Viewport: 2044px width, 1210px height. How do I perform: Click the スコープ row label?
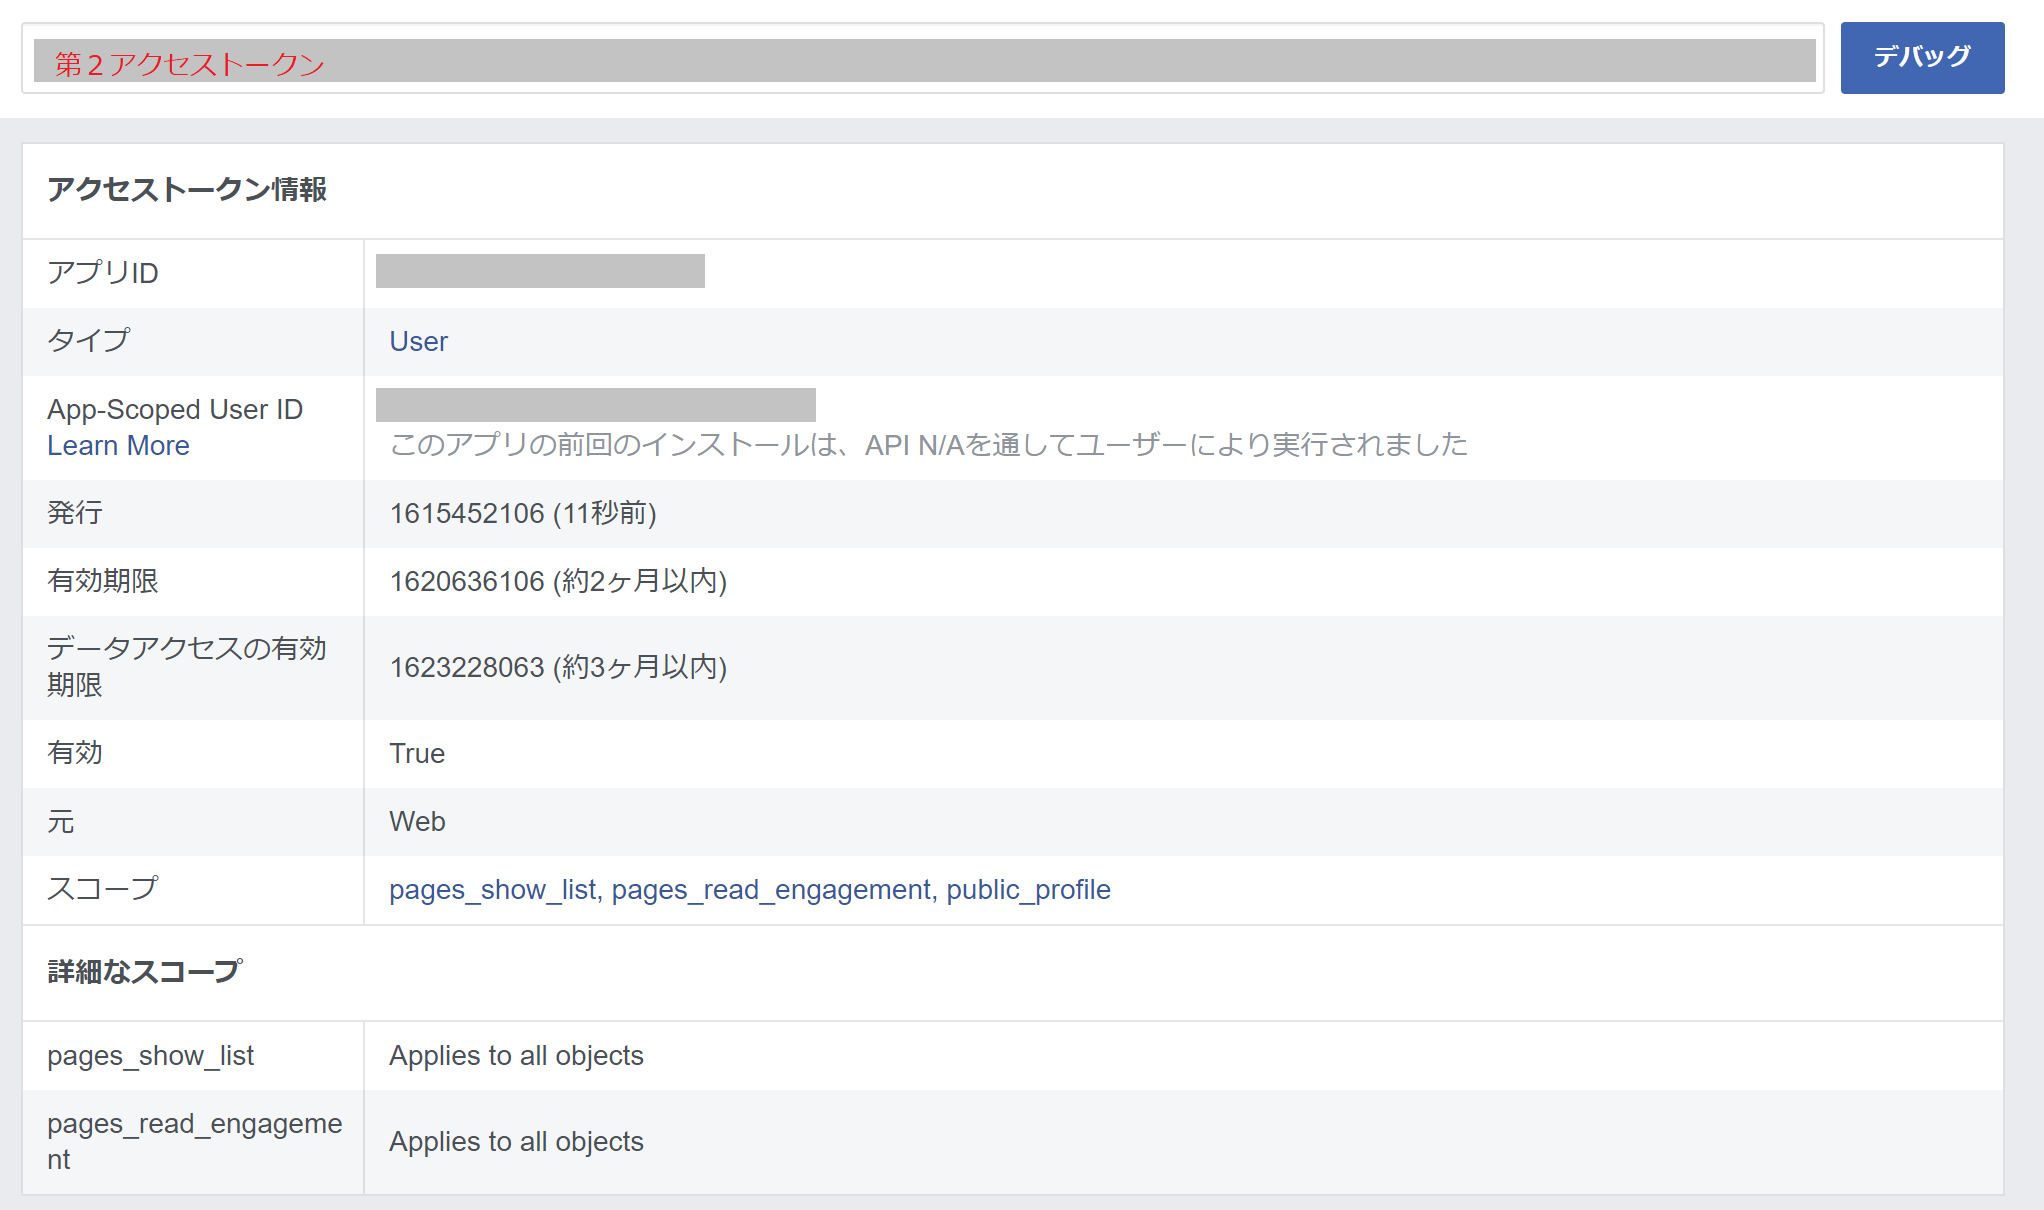103,889
